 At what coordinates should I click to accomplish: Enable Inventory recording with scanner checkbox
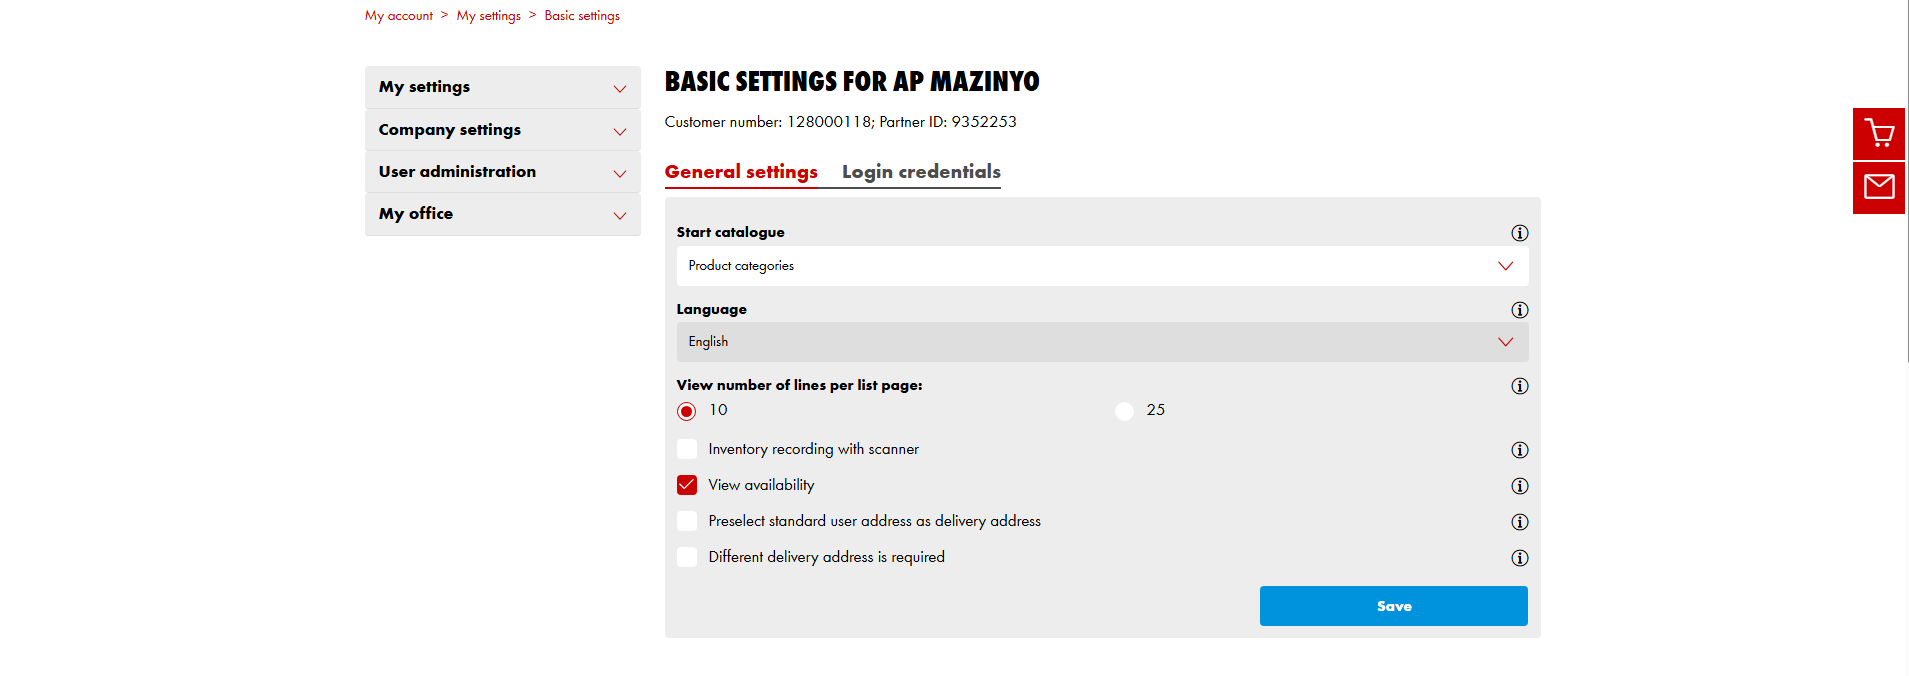click(687, 449)
